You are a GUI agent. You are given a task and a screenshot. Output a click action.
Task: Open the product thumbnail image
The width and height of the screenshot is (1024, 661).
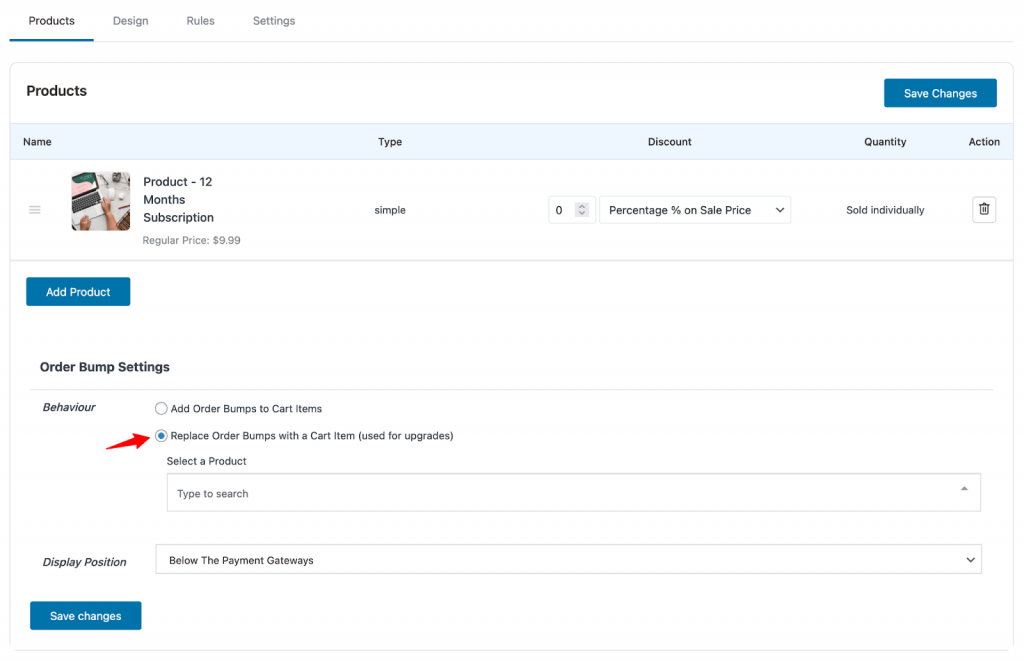click(101, 201)
